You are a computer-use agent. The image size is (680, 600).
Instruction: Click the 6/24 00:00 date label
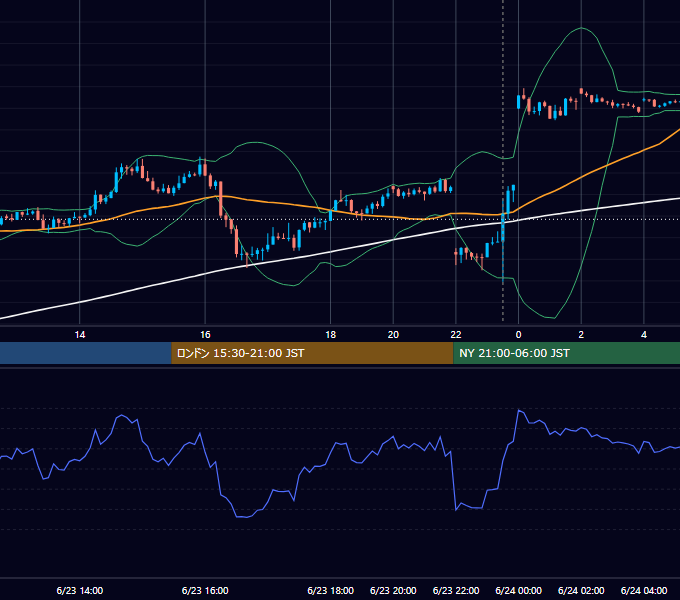click(x=518, y=590)
